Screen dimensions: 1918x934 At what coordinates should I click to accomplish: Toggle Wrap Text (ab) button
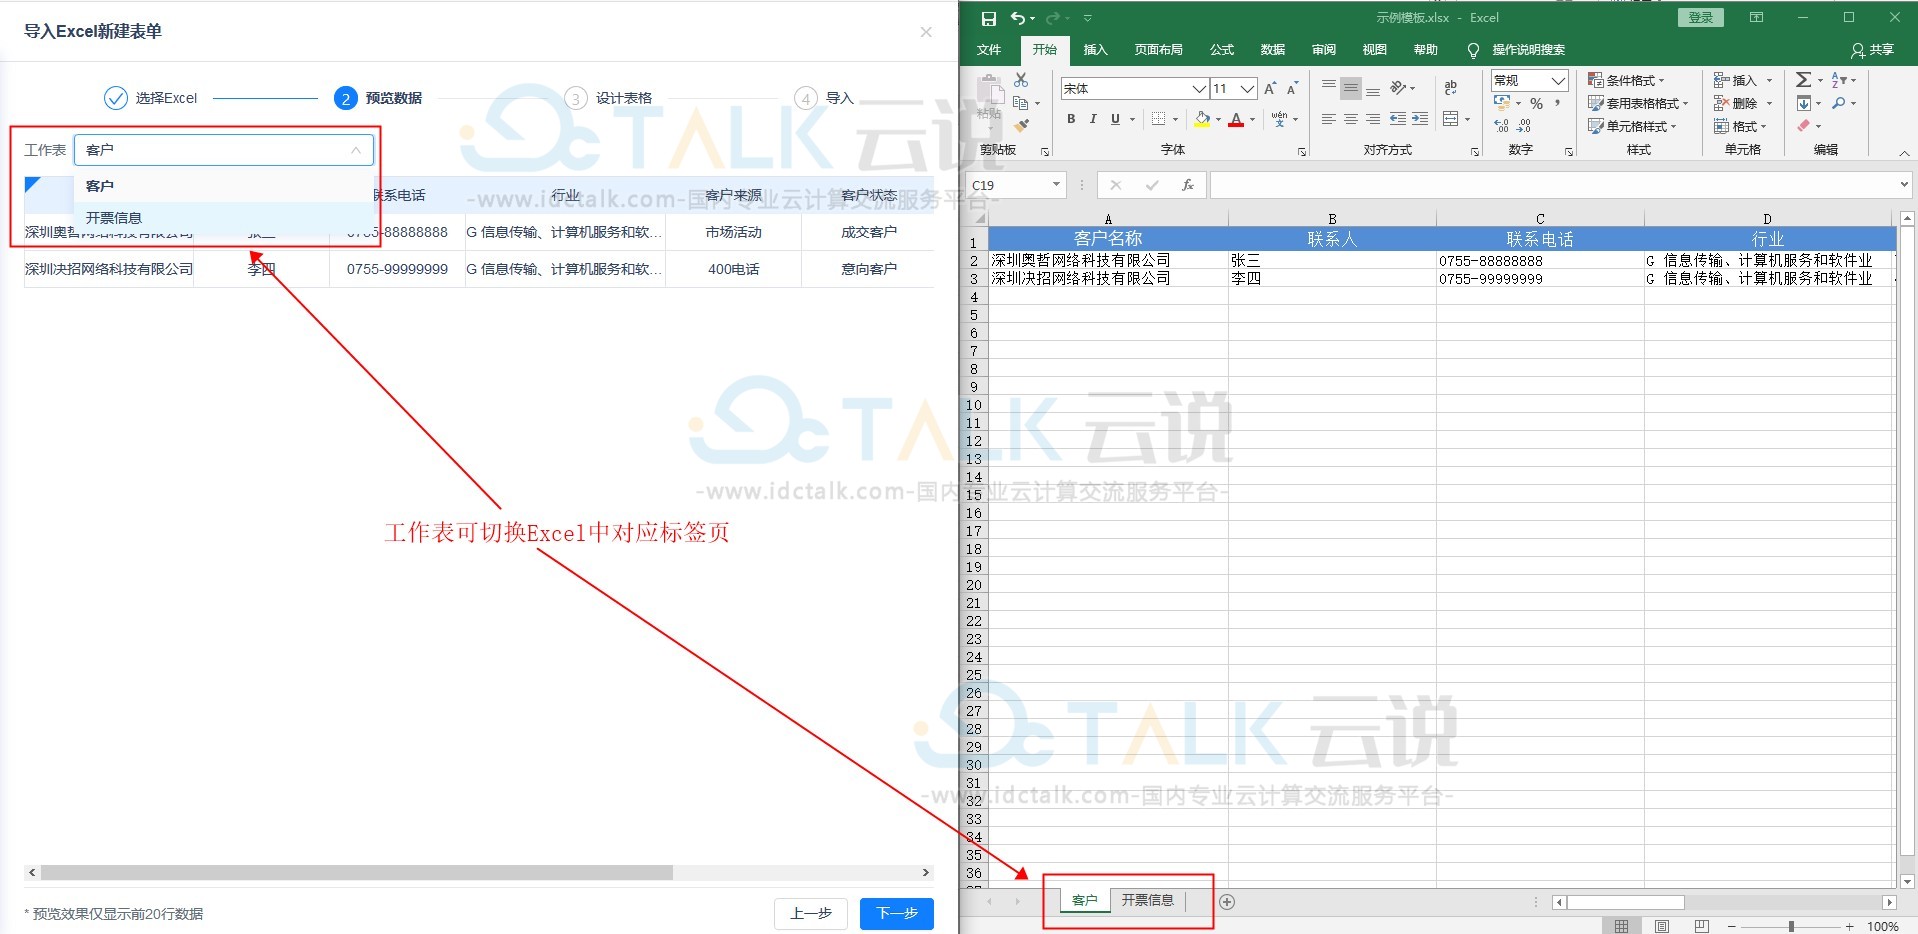(x=1451, y=88)
